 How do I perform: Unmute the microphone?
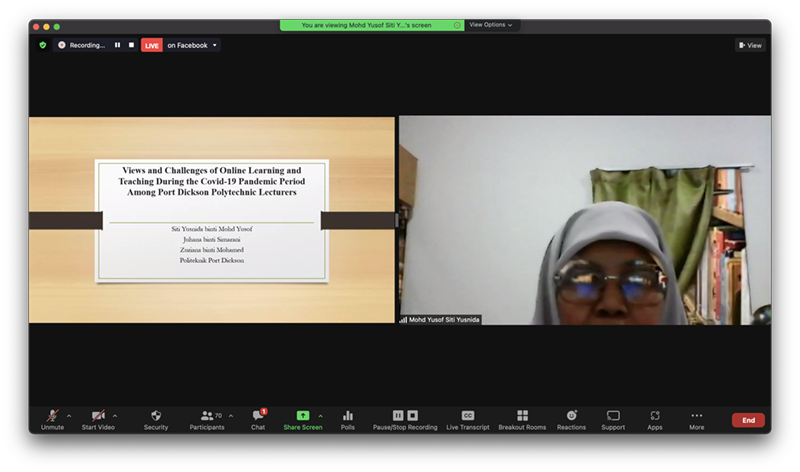click(52, 415)
